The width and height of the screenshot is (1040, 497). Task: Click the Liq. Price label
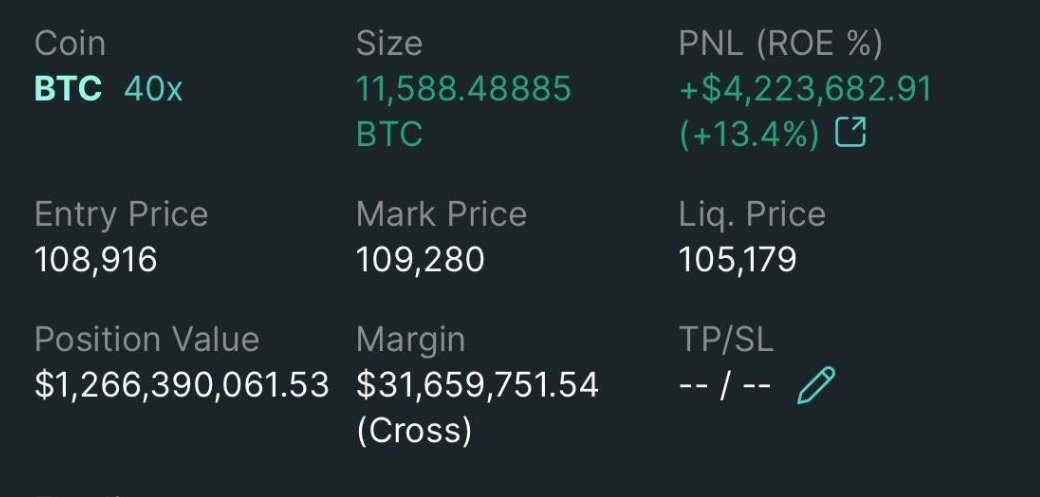pos(752,214)
